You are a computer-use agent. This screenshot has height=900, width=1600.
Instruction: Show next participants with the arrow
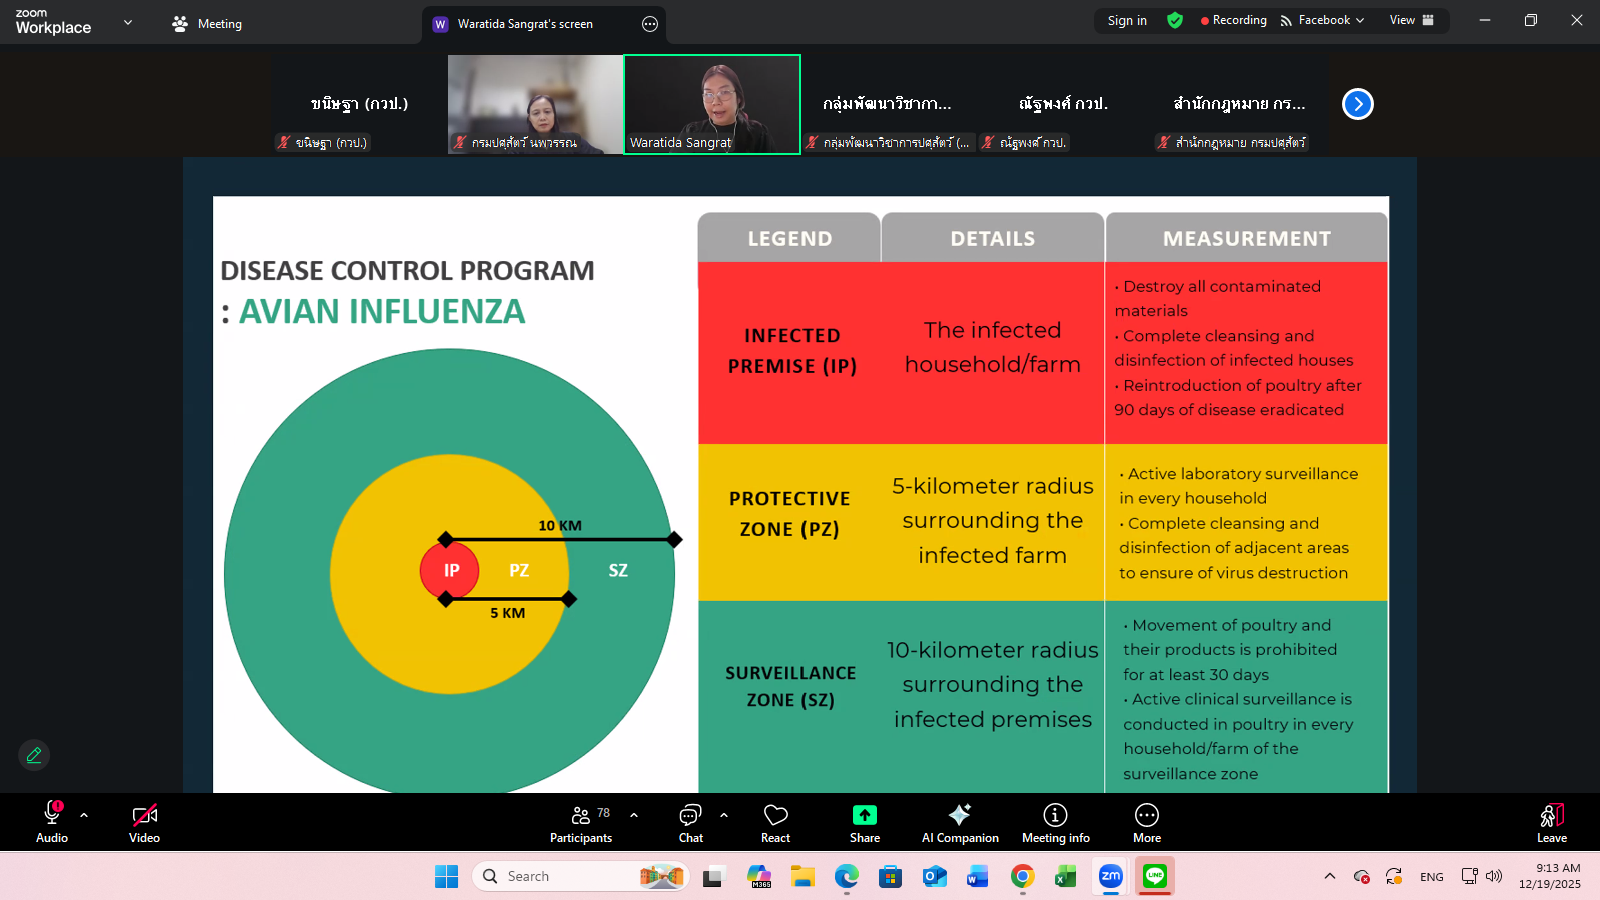[1357, 104]
